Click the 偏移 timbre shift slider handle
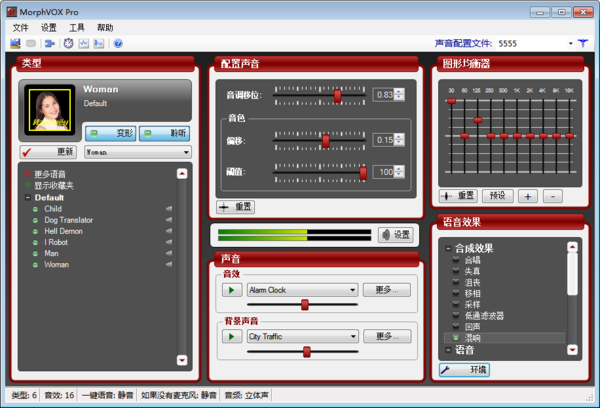The height and width of the screenshot is (408, 600). click(x=326, y=141)
